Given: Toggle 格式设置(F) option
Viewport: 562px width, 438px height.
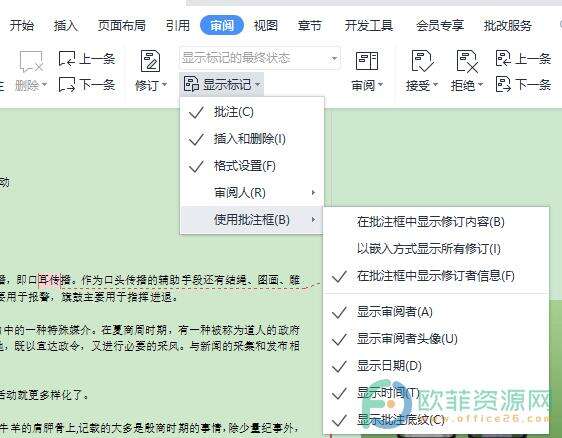Looking at the screenshot, I should tap(252, 166).
